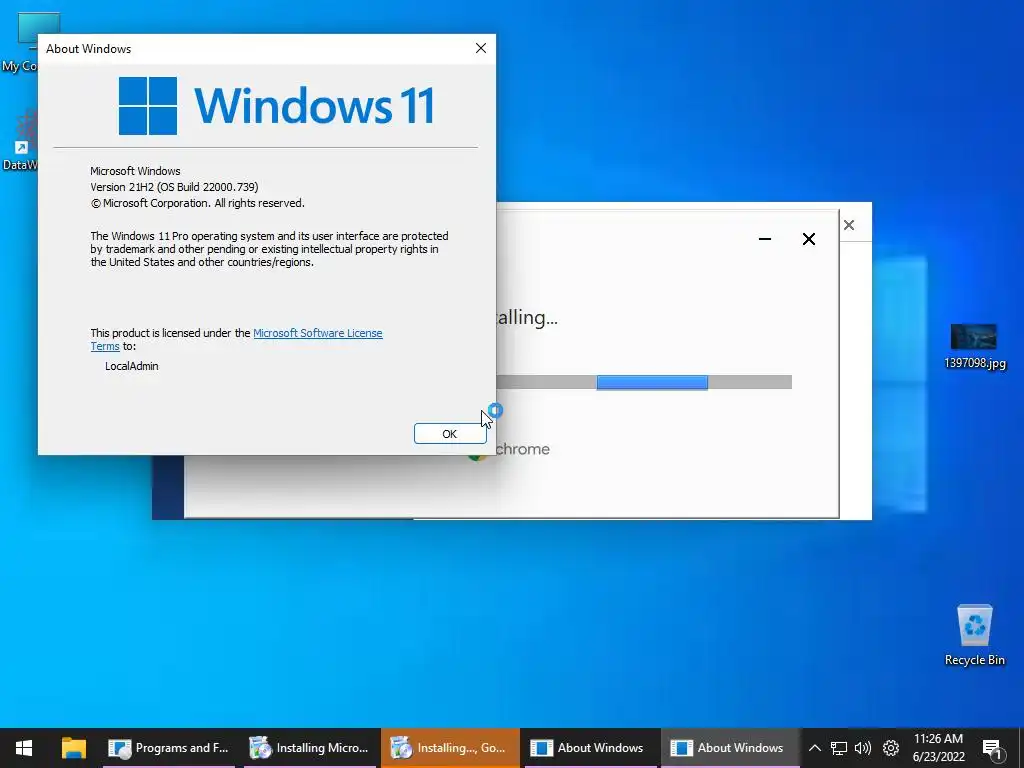This screenshot has width=1024, height=768.
Task: Open network status tray icon
Action: 839,748
